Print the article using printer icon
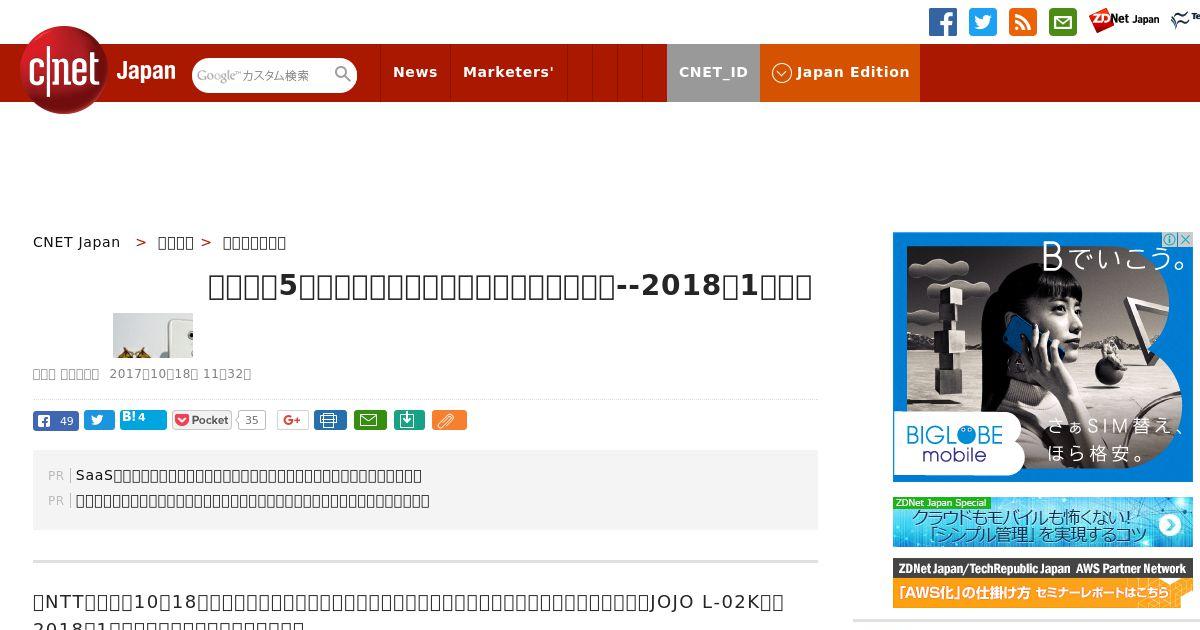Viewport: 1200px width, 630px height. [x=330, y=420]
